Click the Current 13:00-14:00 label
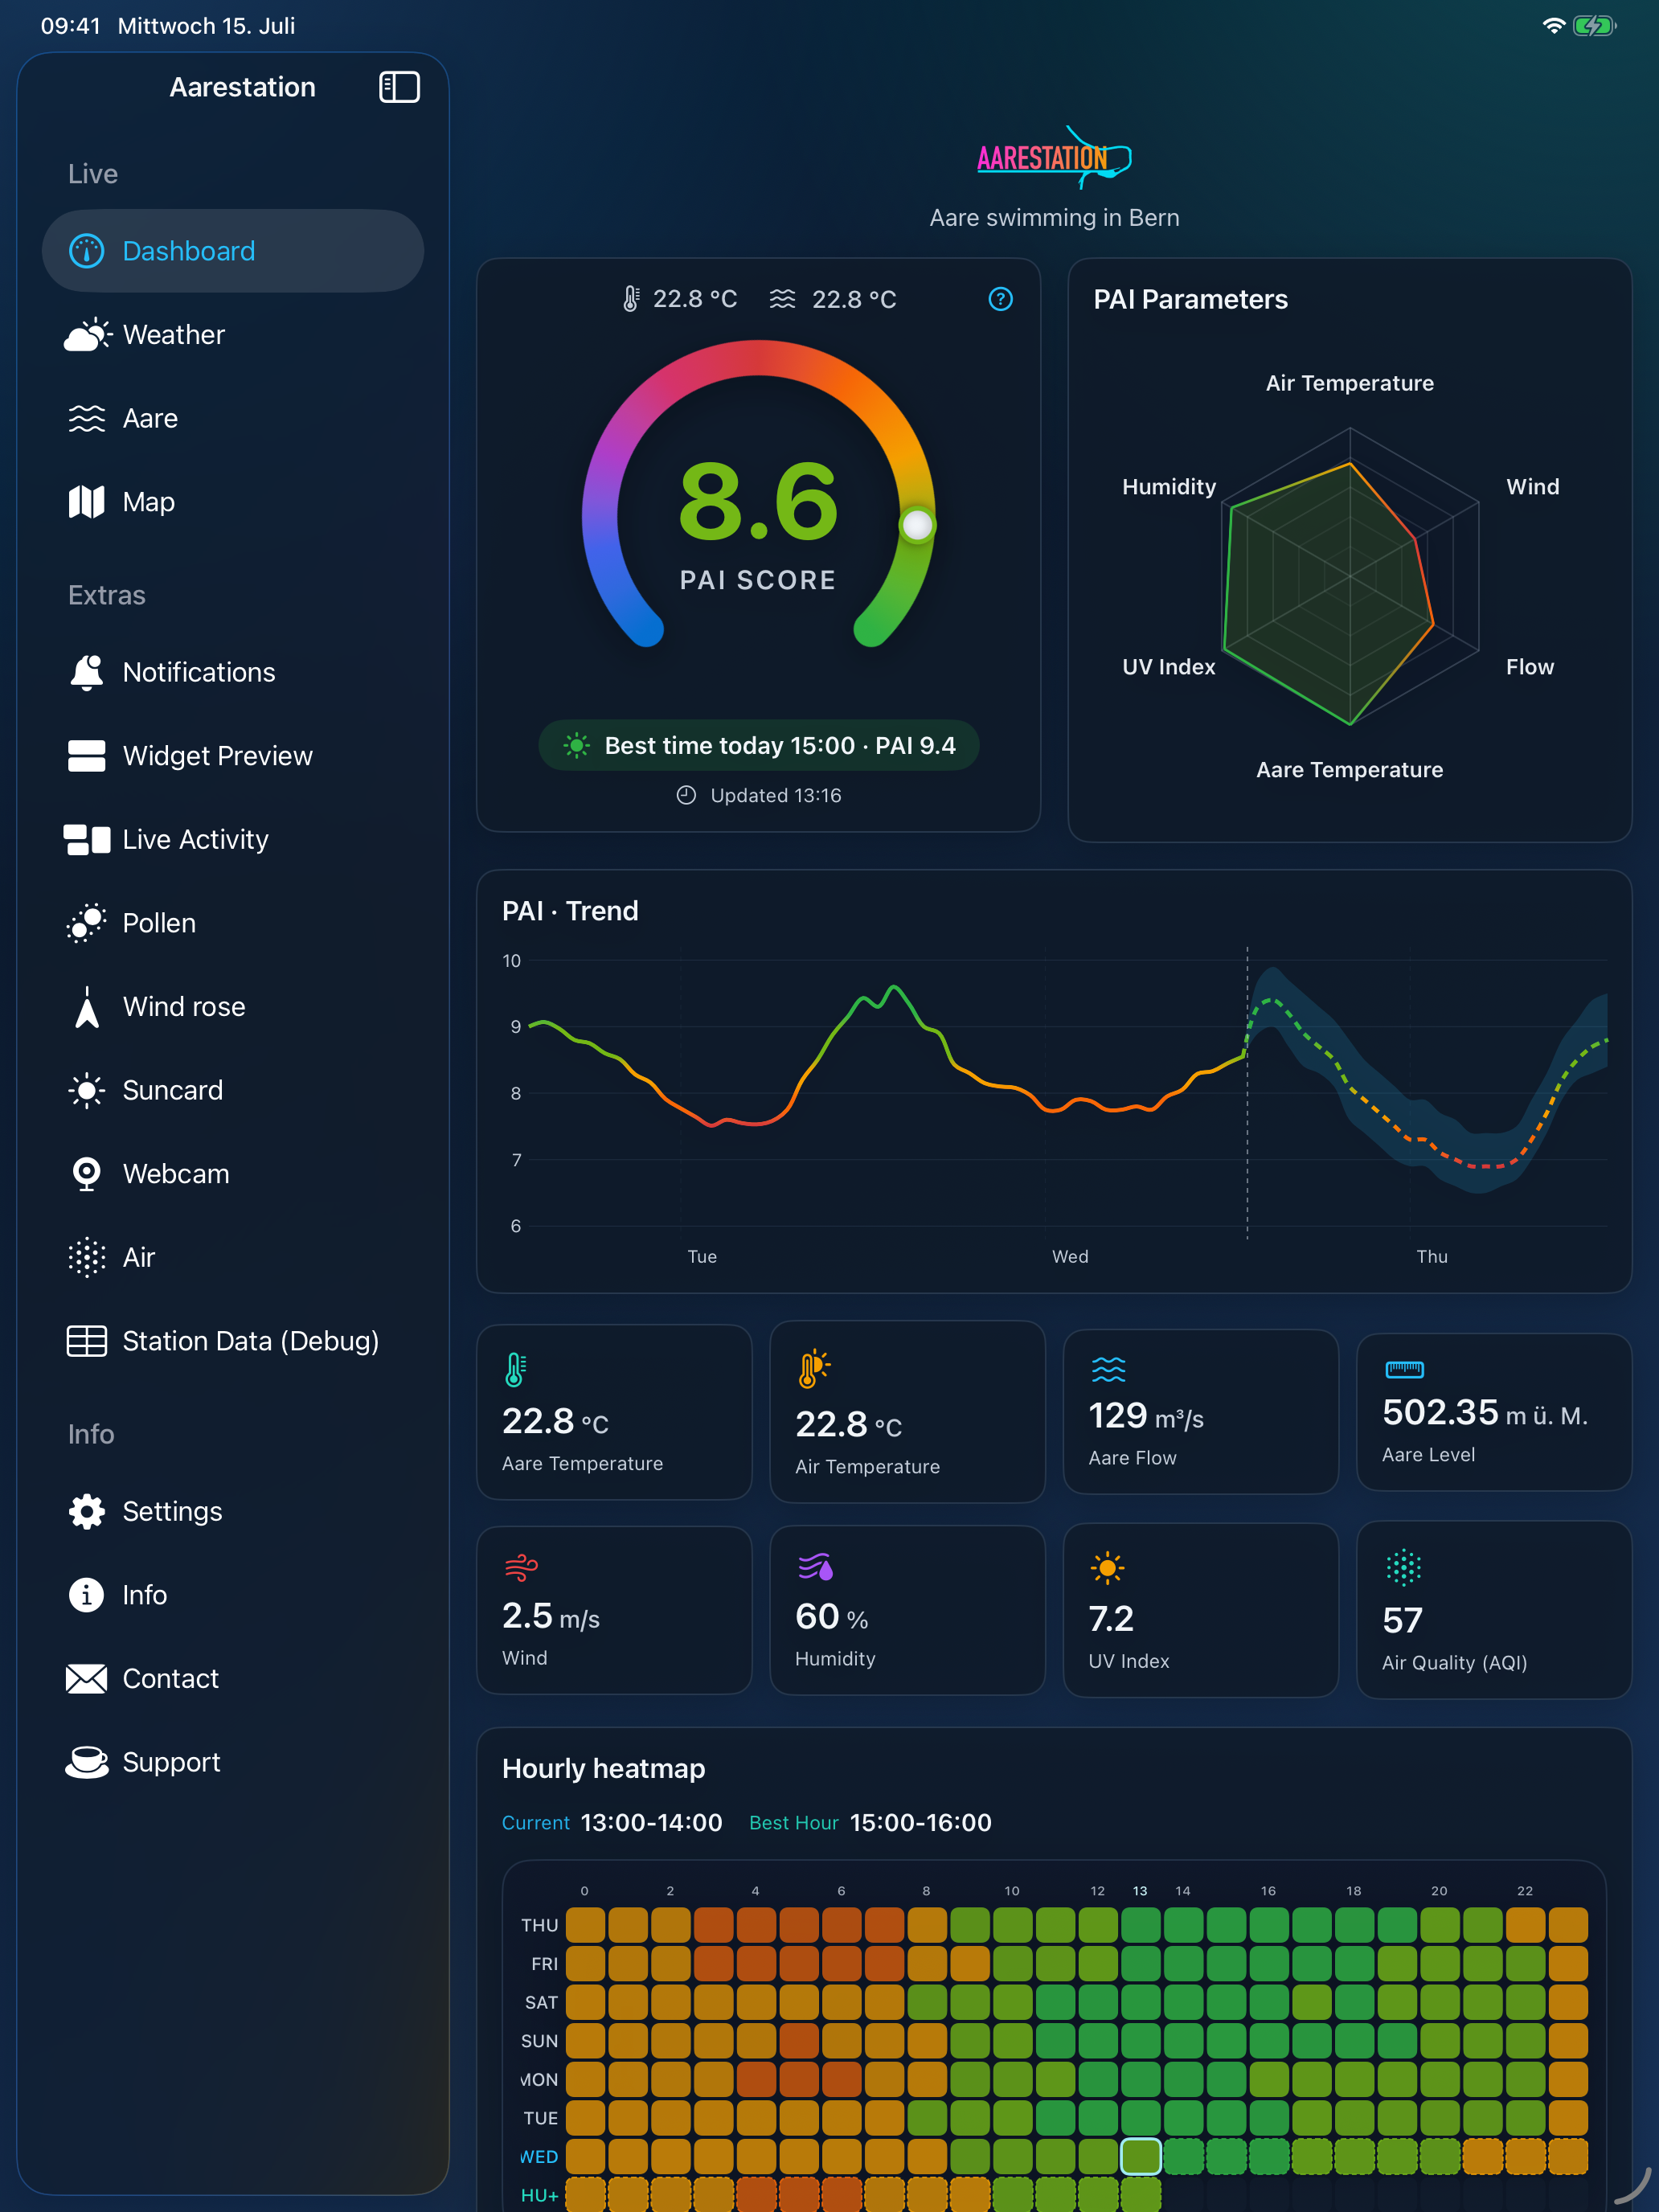Viewport: 1659px width, 2212px height. pyautogui.click(x=612, y=1823)
